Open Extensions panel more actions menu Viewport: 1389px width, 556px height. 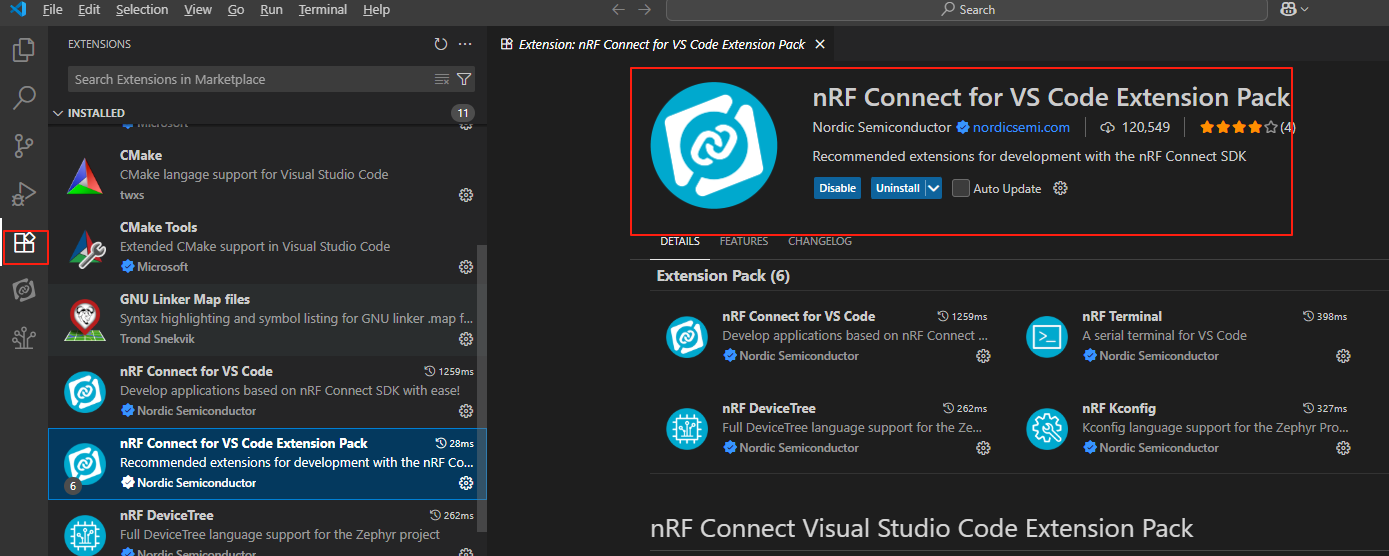click(465, 44)
